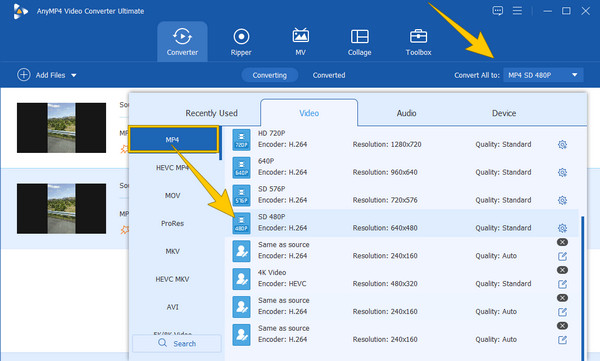600x361 pixels.
Task: Select the second video thumbnail
Action: (61, 209)
